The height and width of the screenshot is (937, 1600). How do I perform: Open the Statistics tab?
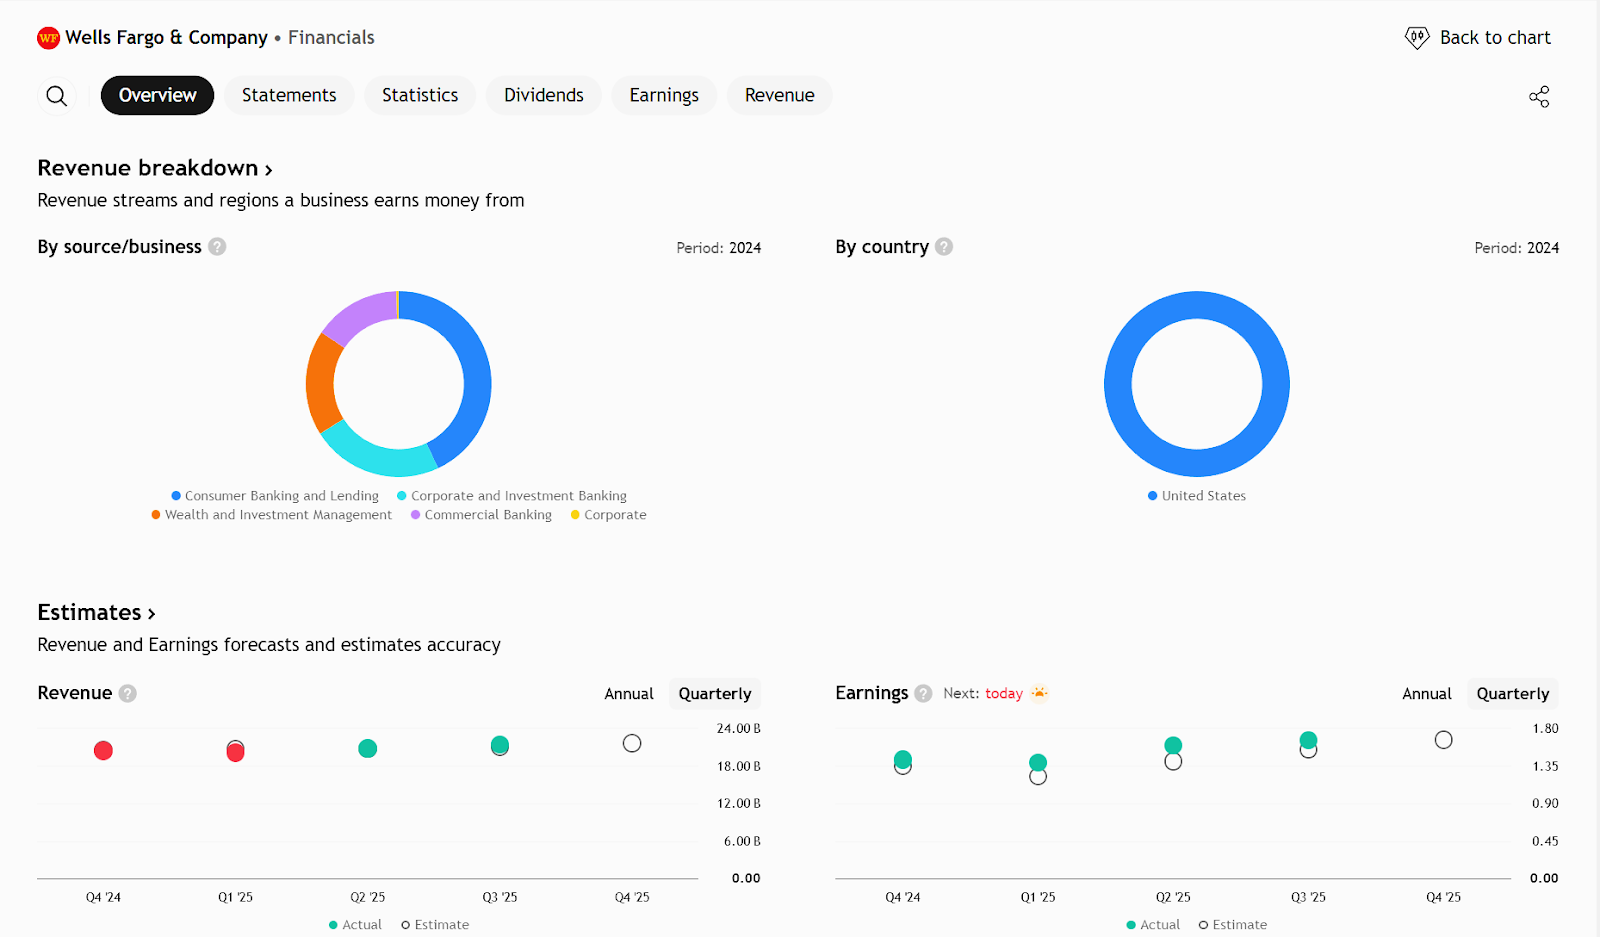420,95
